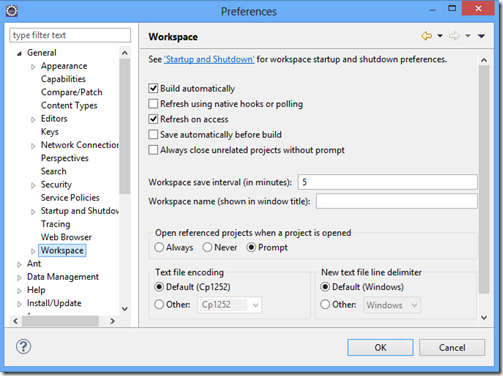The image size is (503, 376).
Task: Expand the Help tree node
Action: click(19, 291)
